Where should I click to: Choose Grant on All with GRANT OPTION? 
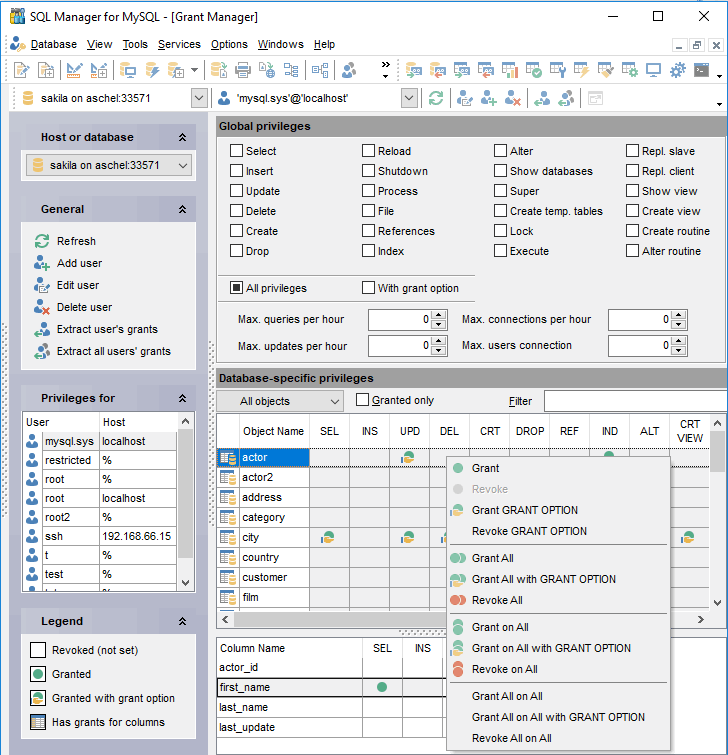[x=559, y=648]
